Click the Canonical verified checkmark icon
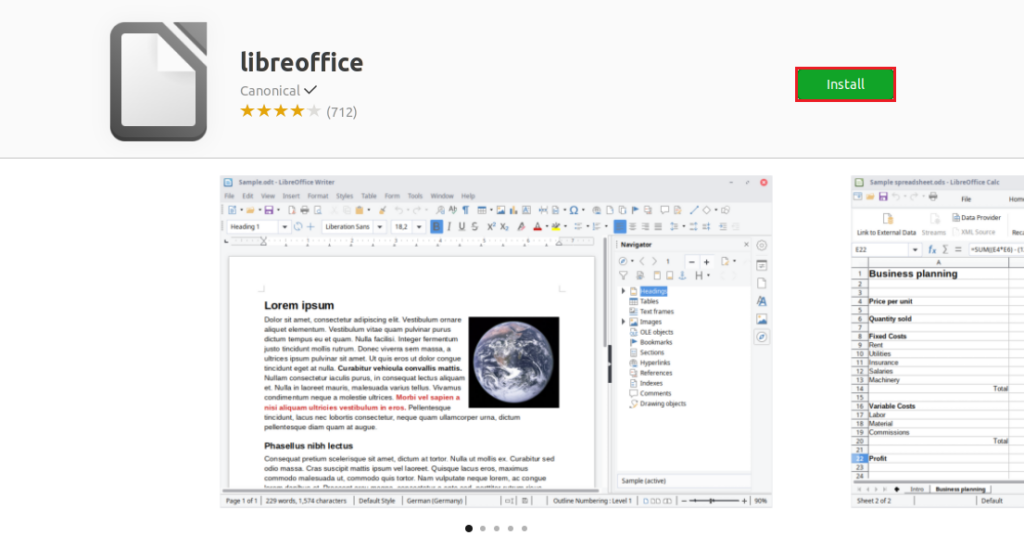 (x=311, y=90)
